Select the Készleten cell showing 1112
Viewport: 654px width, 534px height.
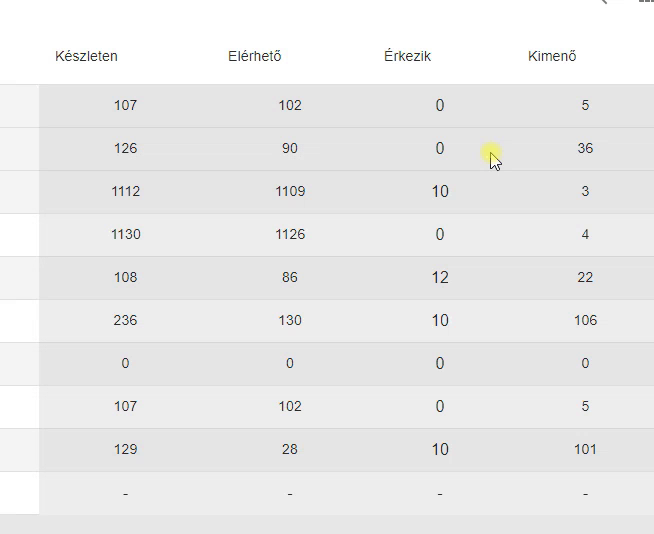126,191
